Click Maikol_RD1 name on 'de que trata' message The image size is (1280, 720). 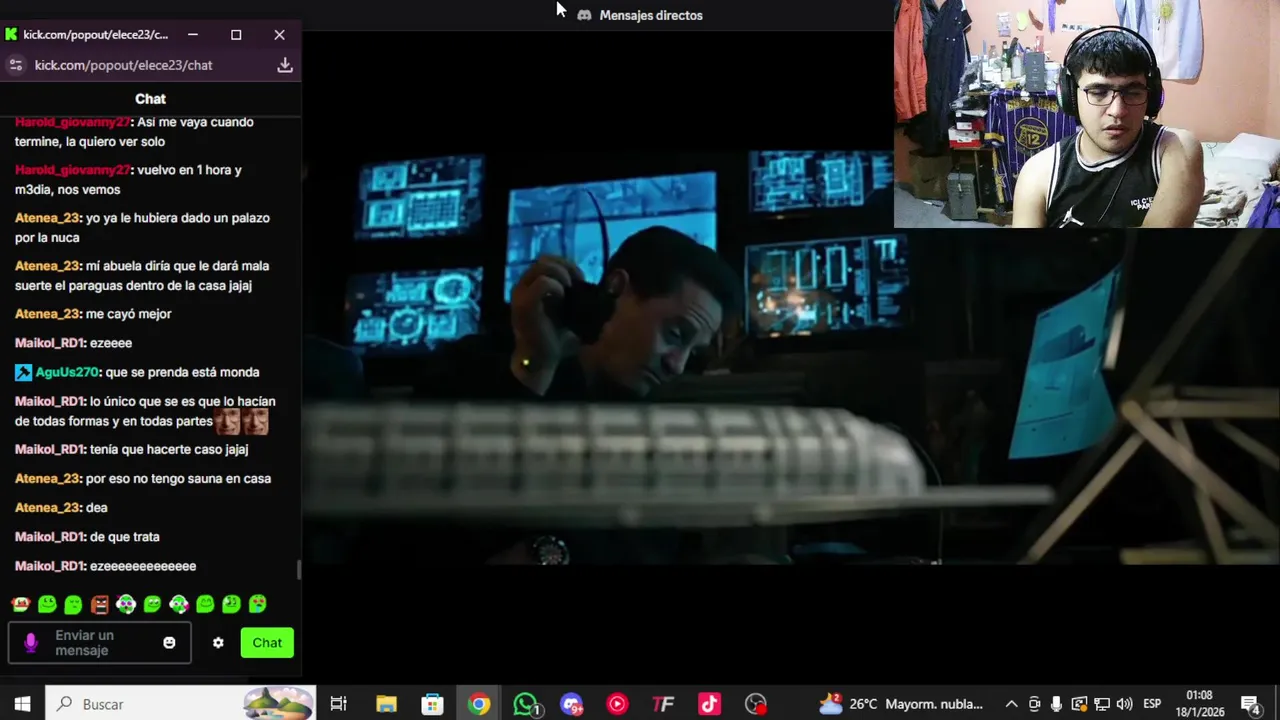[x=49, y=537]
